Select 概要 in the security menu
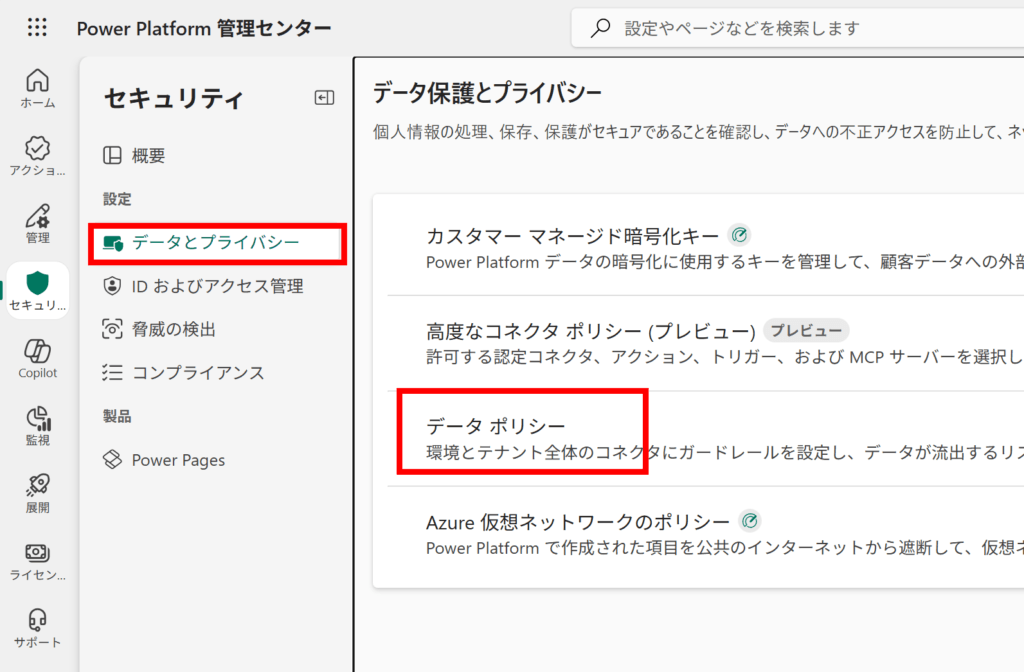The width and height of the screenshot is (1024, 672). click(148, 155)
